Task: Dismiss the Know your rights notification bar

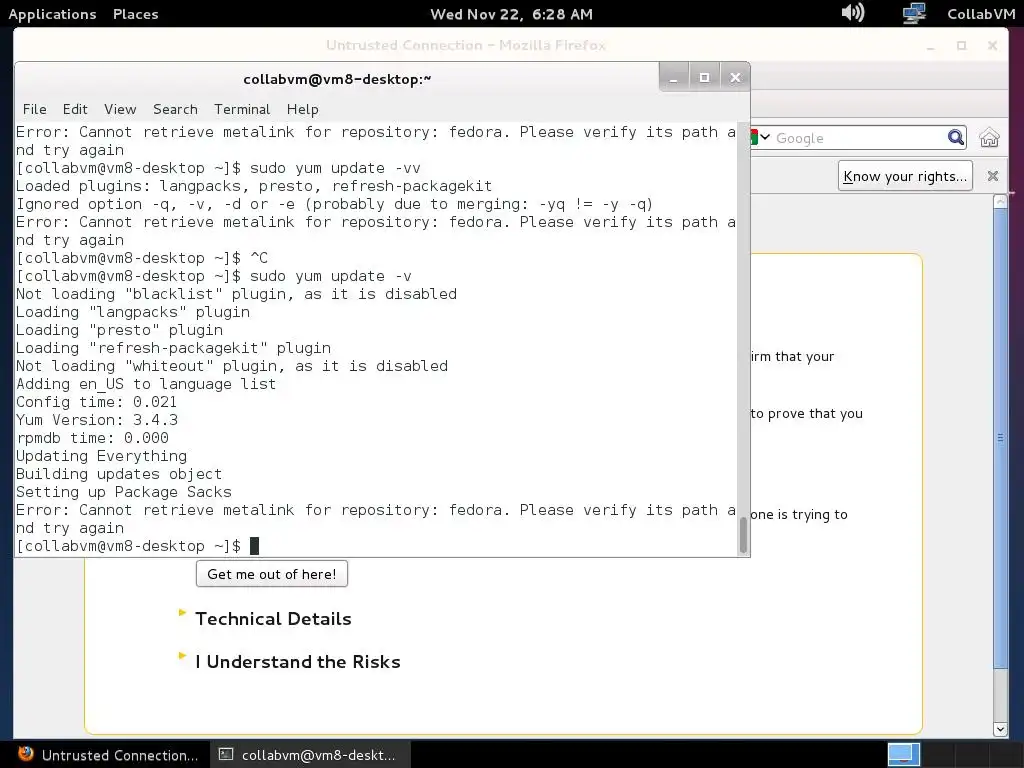Action: click(x=993, y=176)
